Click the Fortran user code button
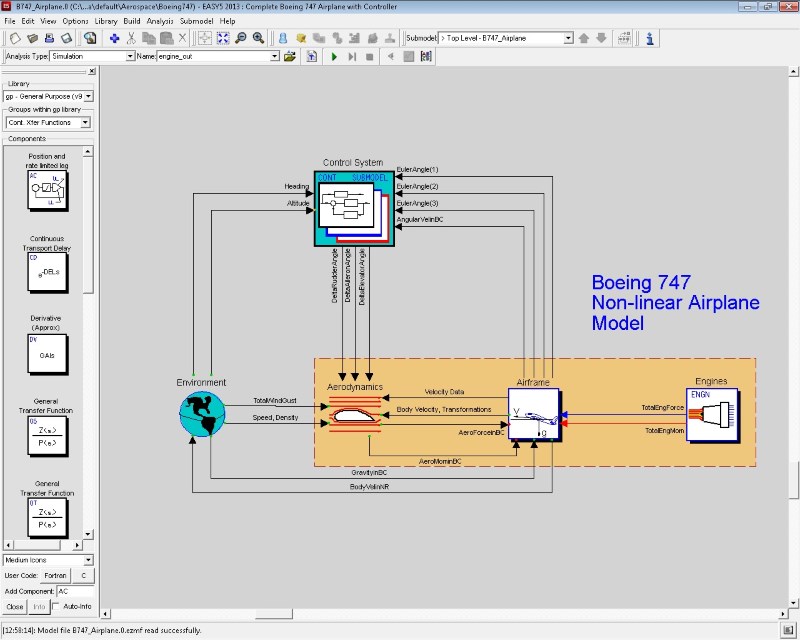The width and height of the screenshot is (800, 640). [55, 576]
